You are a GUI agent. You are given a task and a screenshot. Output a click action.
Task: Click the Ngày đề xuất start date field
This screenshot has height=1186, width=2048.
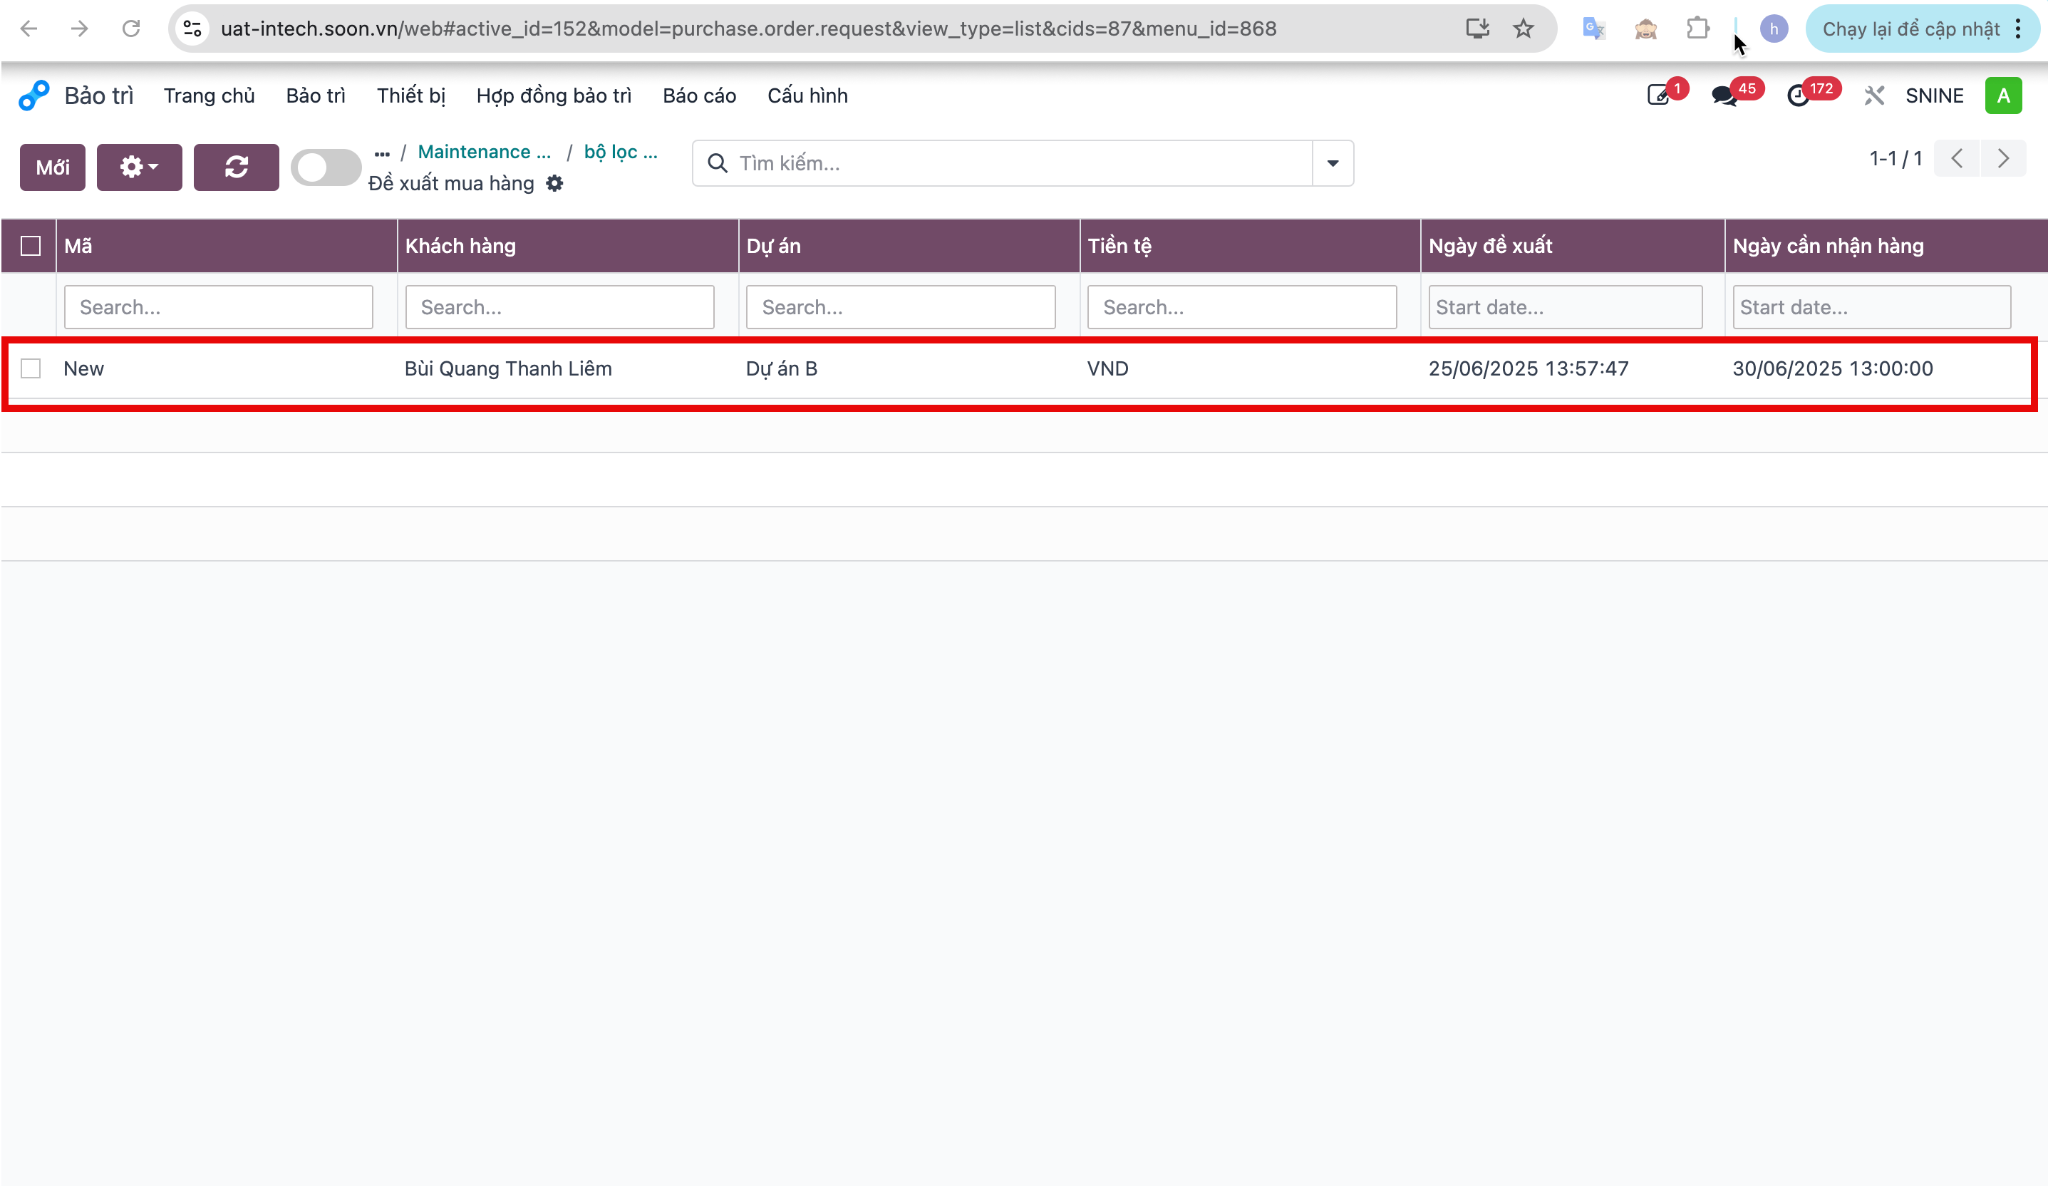tap(1565, 307)
